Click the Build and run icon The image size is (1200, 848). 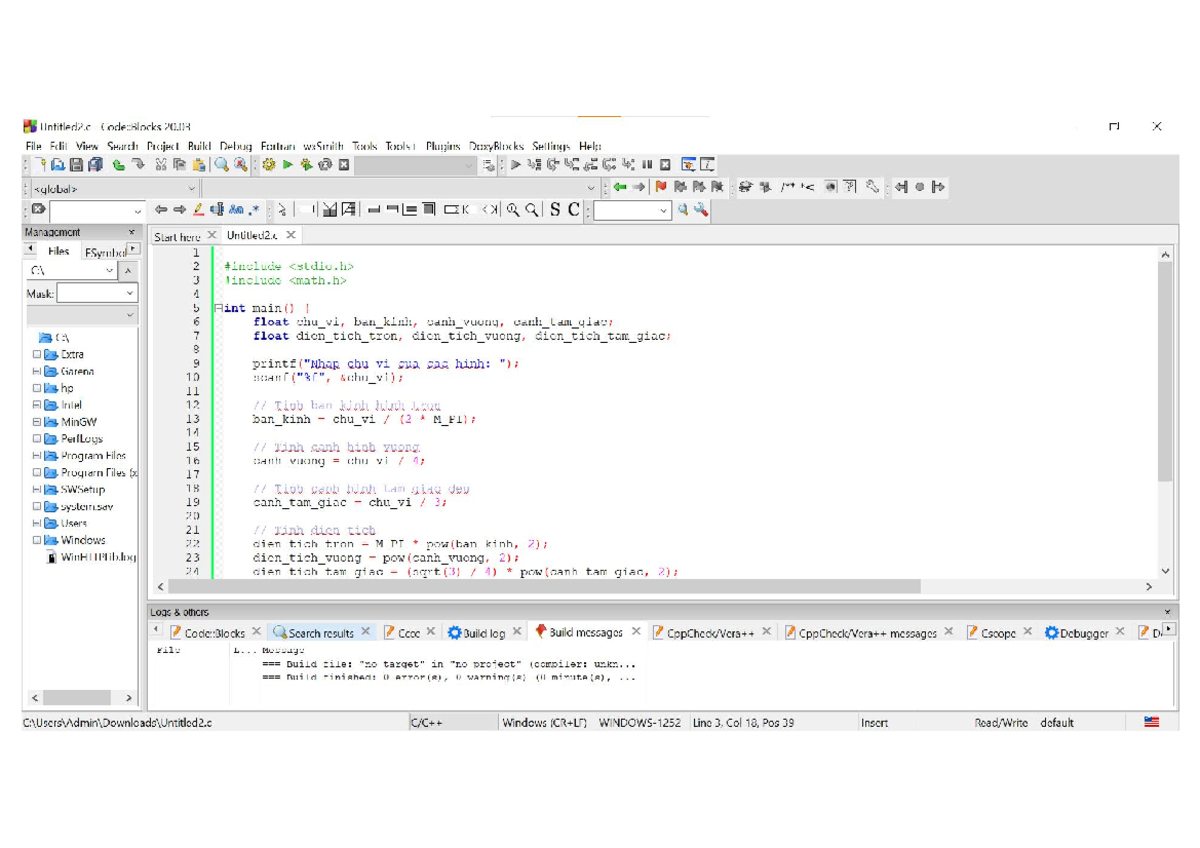305,164
